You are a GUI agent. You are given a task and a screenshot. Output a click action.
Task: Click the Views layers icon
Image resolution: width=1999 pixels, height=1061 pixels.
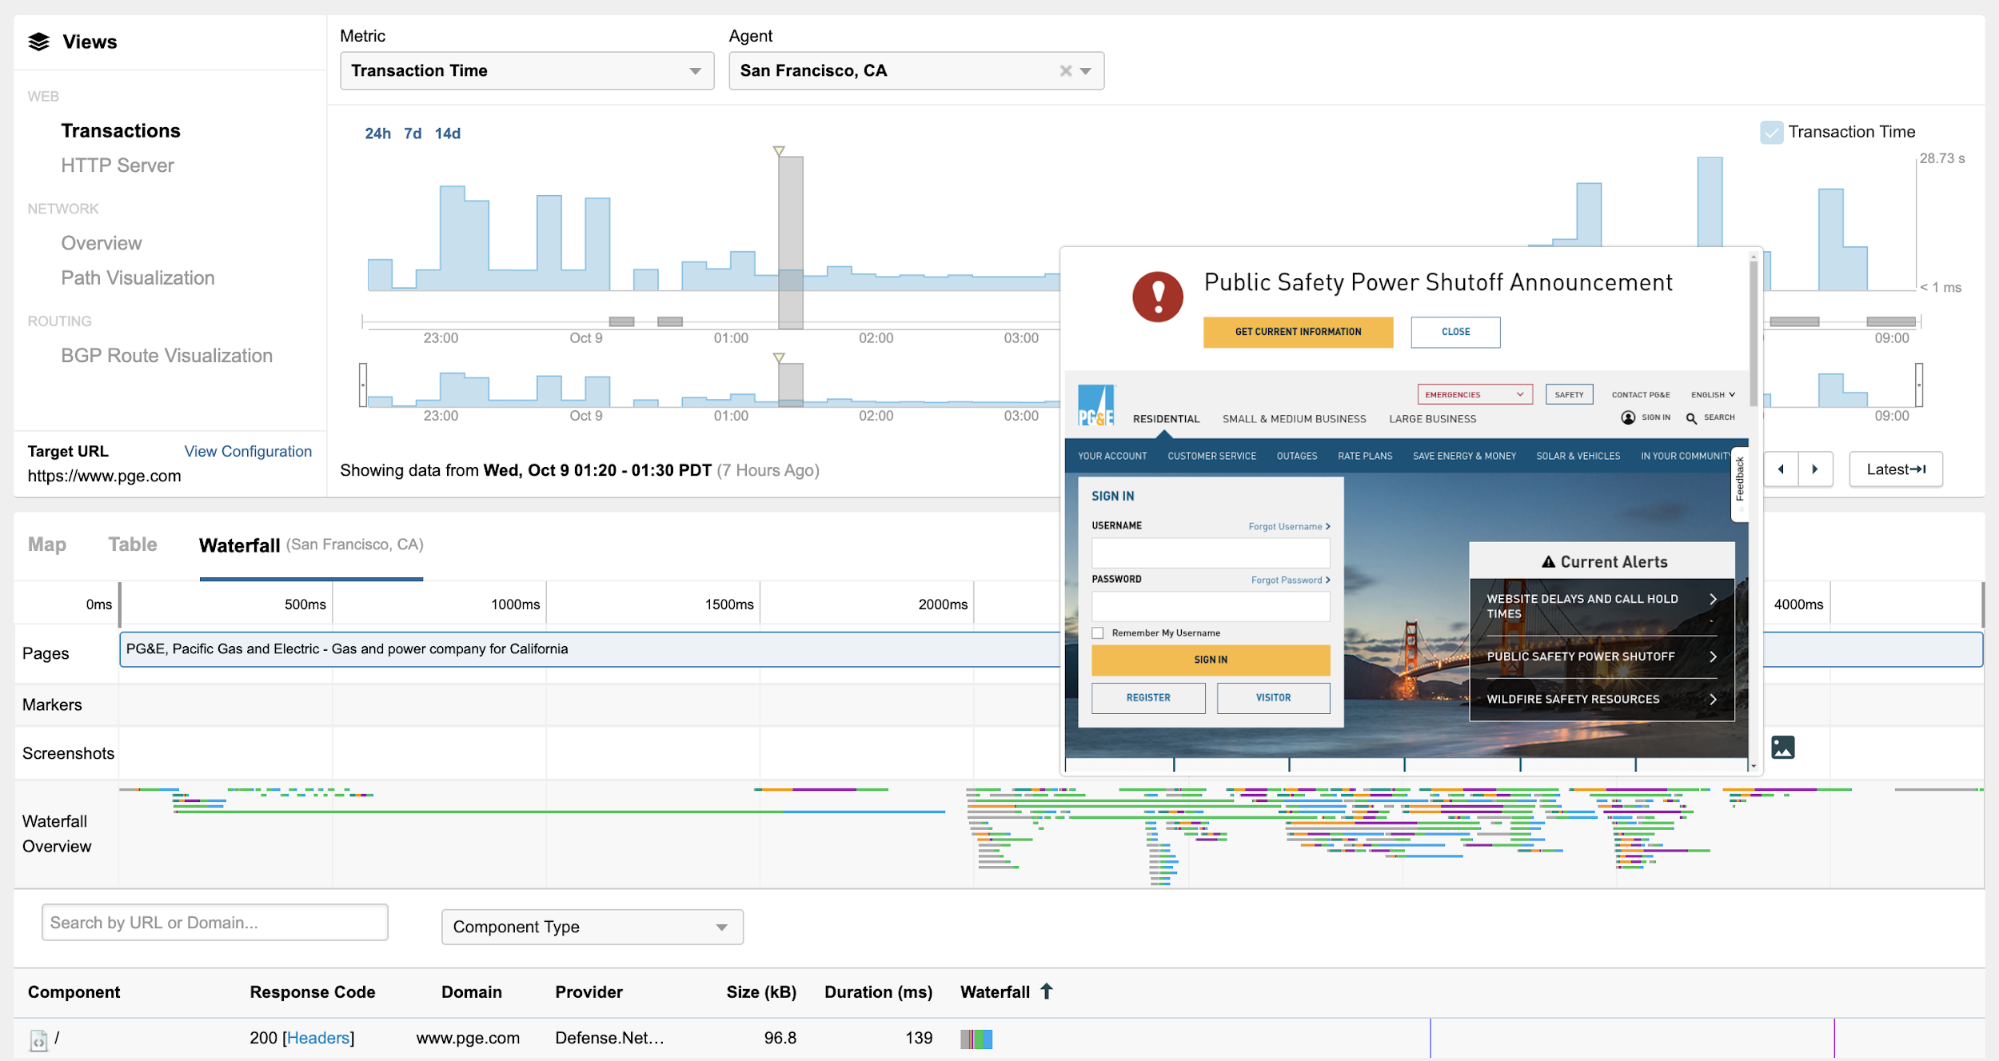(x=39, y=42)
